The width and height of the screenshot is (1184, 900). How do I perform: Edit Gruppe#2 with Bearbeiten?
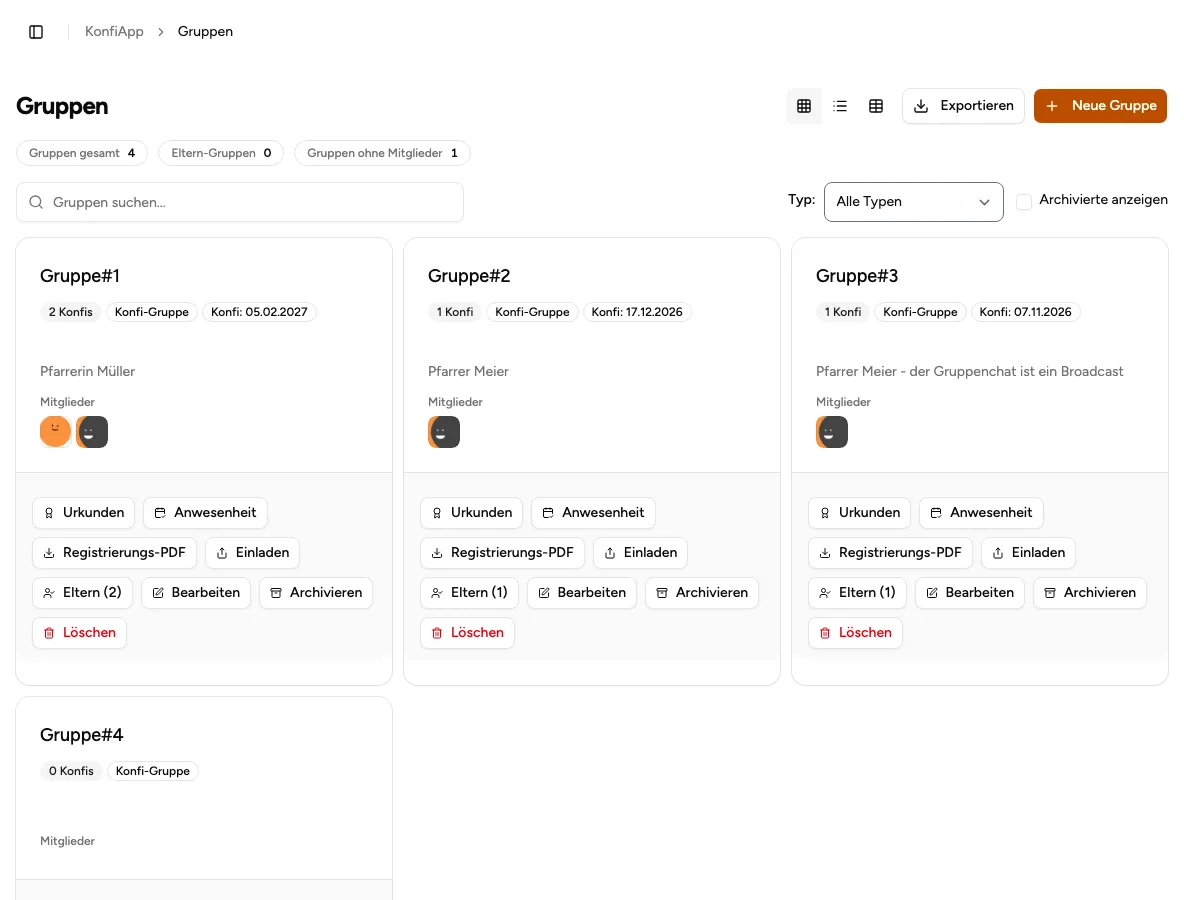click(582, 593)
